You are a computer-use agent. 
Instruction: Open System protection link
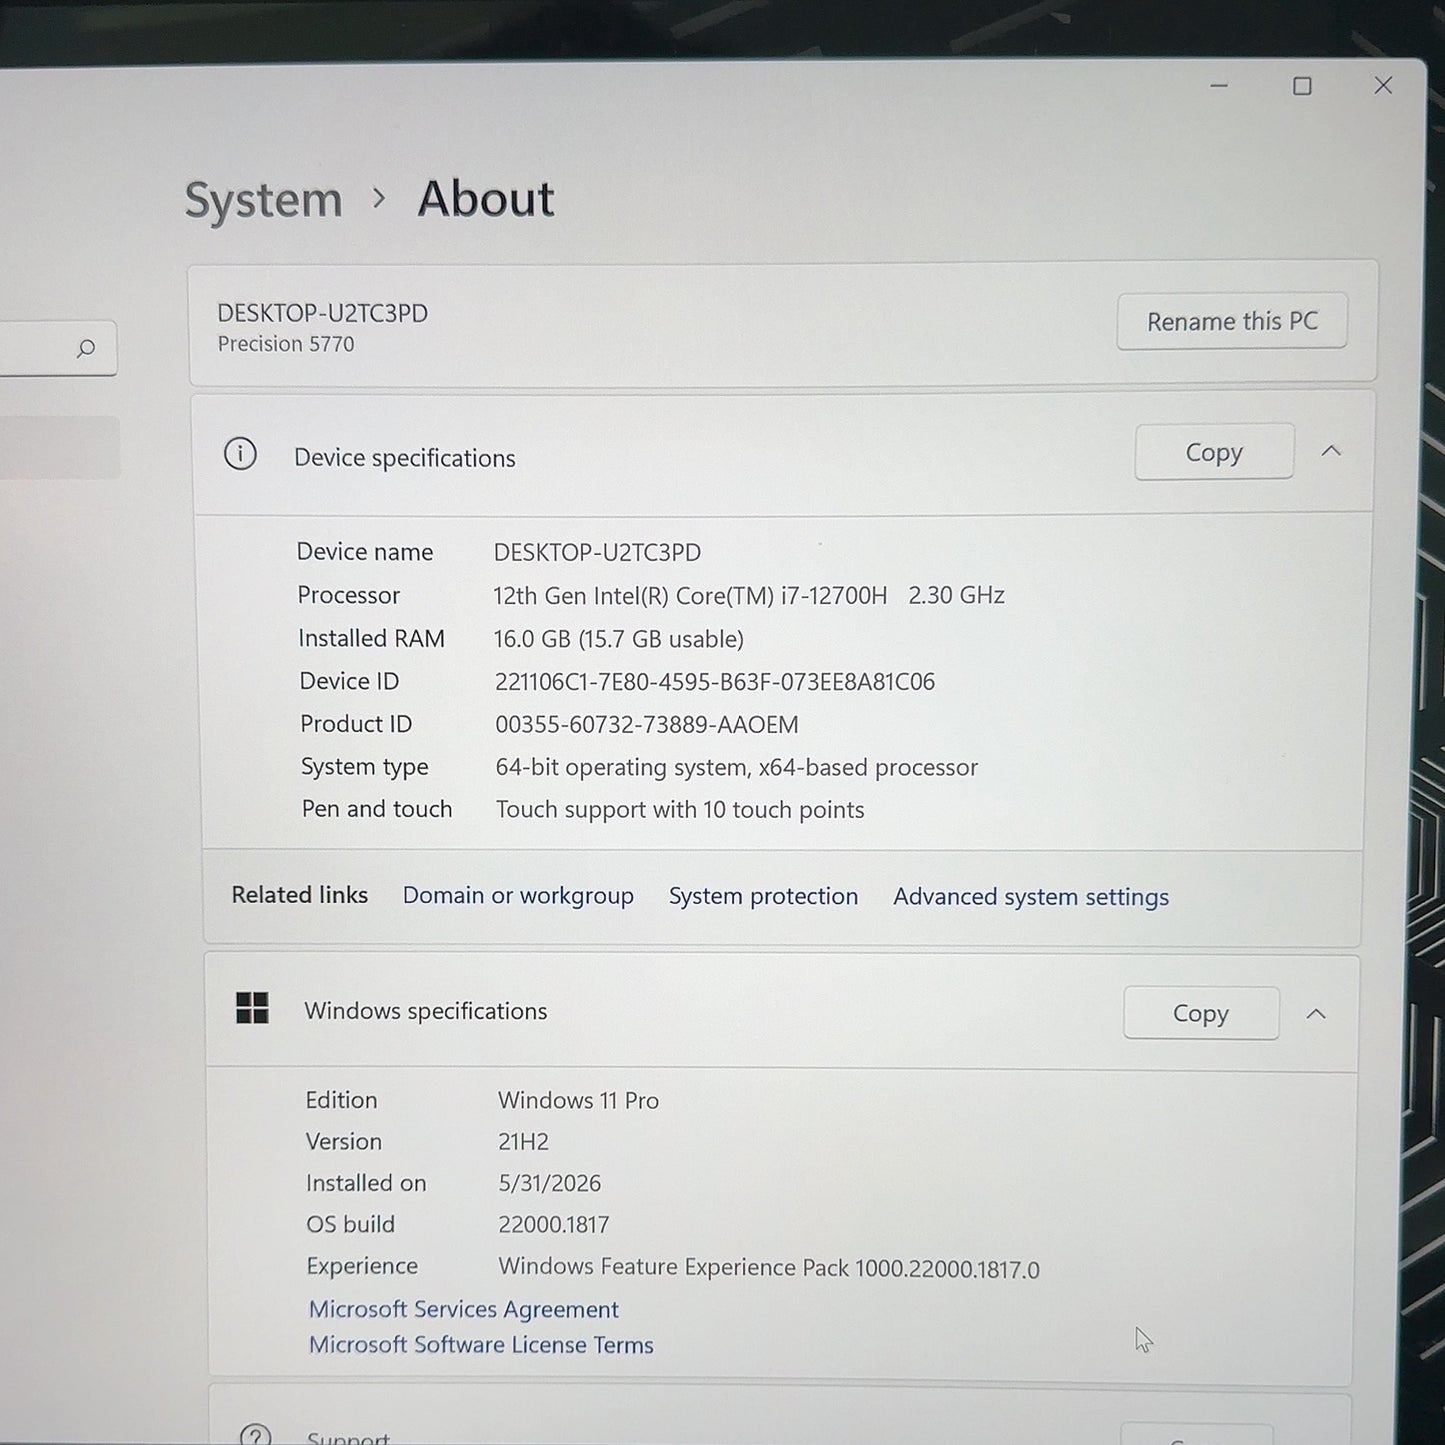(x=763, y=896)
